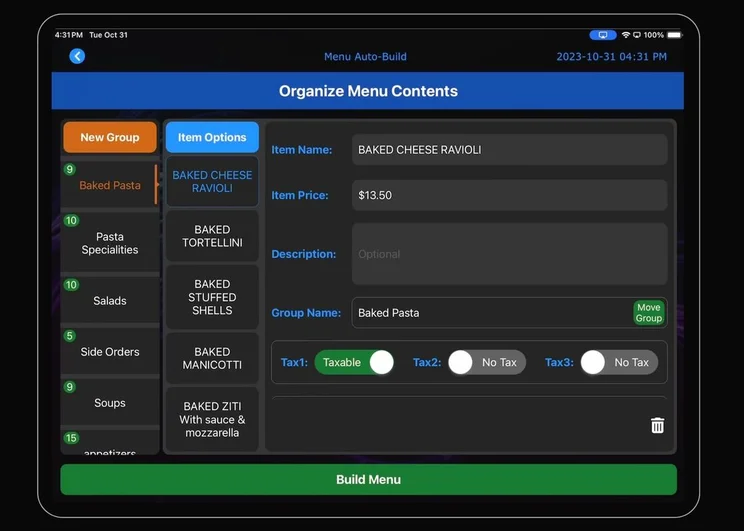Screen dimensions: 744x531
Task: Click the Tax3 label
Action: [x=559, y=362]
